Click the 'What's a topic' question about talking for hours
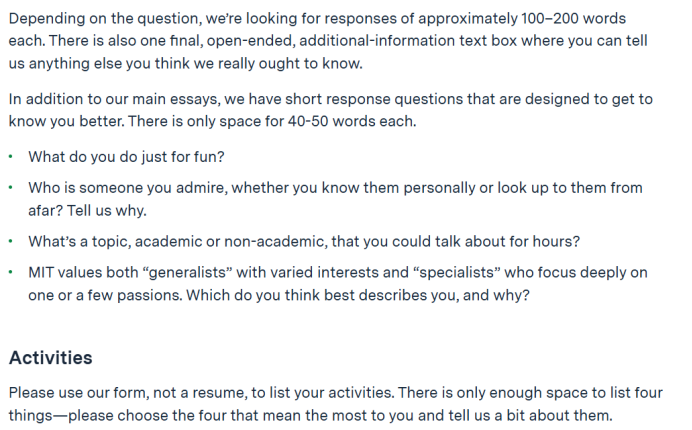The width and height of the screenshot is (692, 430). pos(304,241)
